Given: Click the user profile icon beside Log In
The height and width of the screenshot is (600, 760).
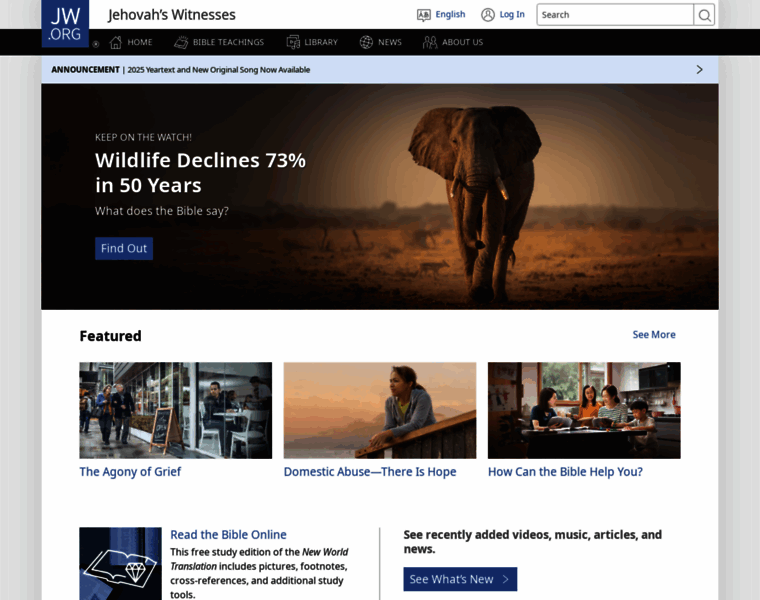Looking at the screenshot, I should click(488, 15).
